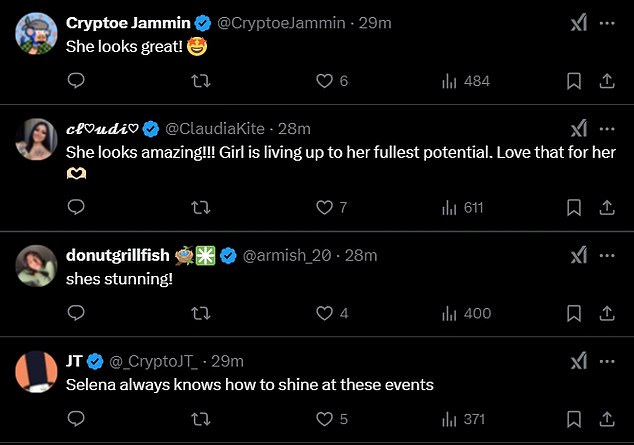This screenshot has height=445, width=634.
Task: Open more options on Cryptoe Jammin's tweet
Action: pos(607,23)
